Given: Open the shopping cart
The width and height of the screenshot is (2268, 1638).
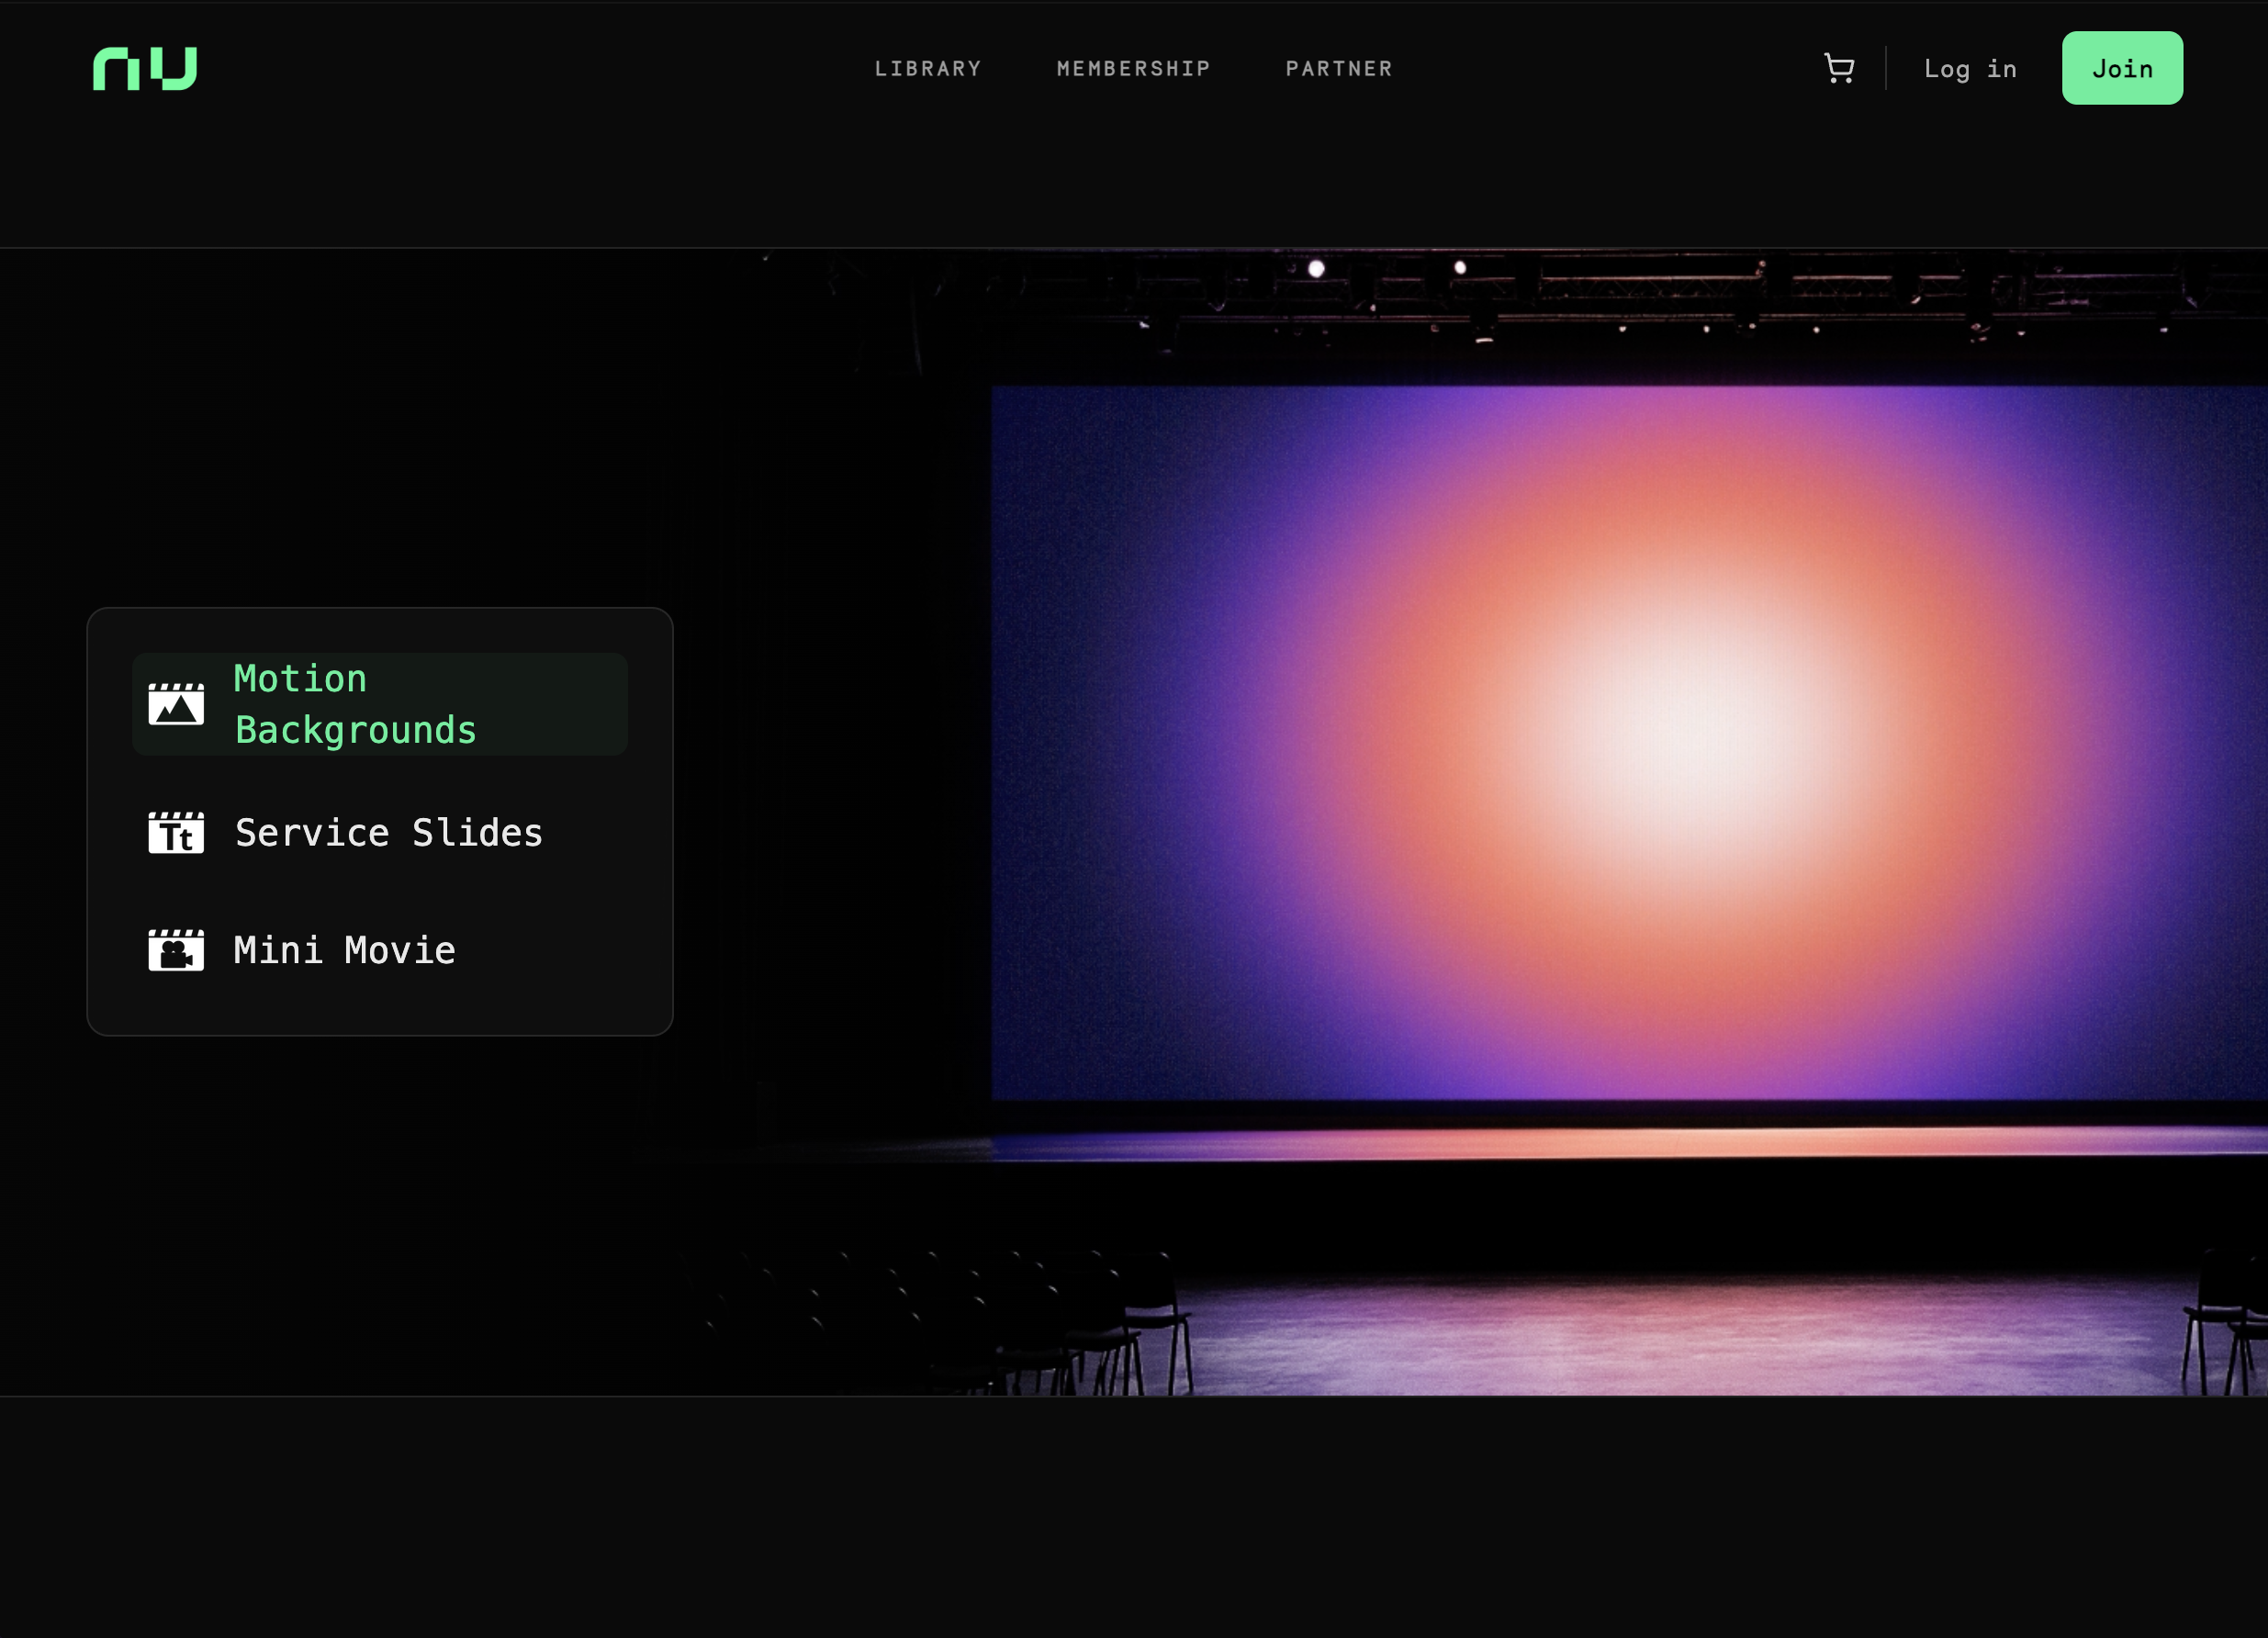Looking at the screenshot, I should click(x=1839, y=68).
